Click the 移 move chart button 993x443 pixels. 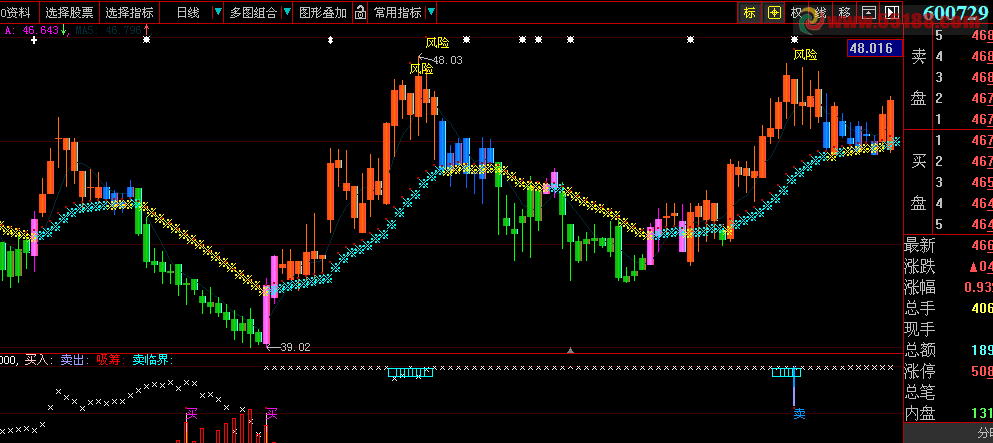pos(845,13)
